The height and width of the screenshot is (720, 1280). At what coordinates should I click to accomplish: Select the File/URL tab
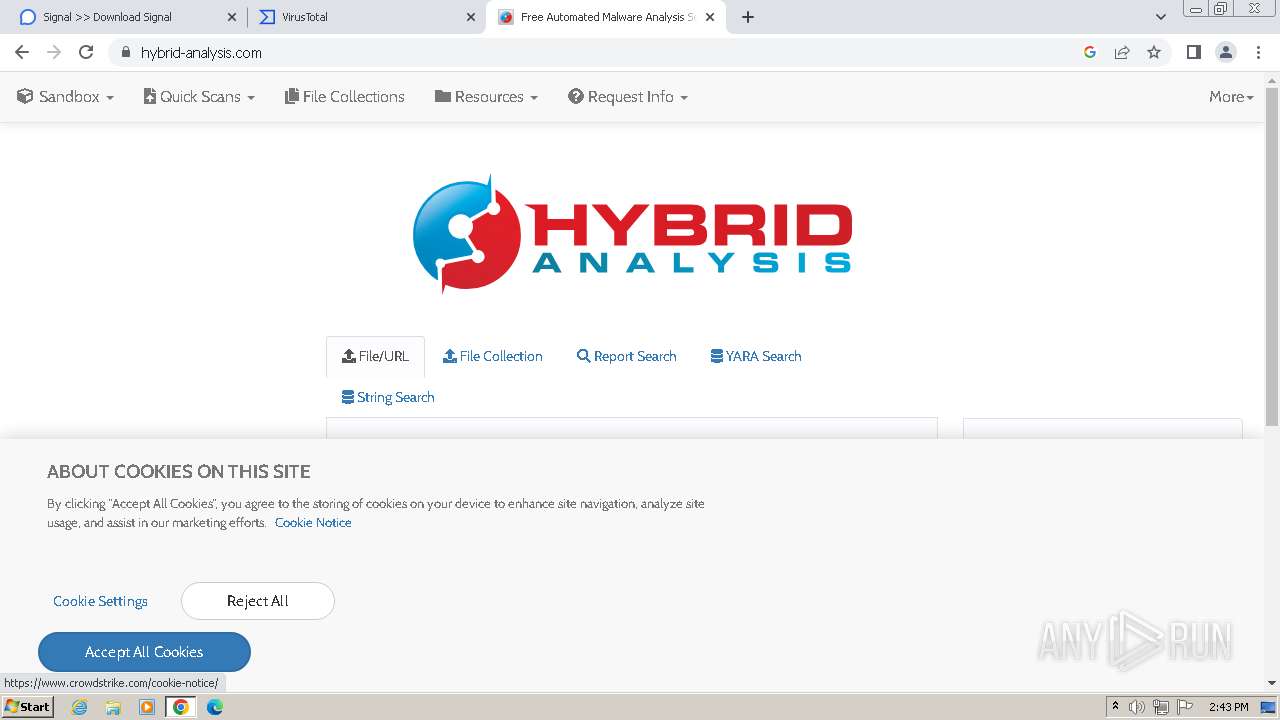(x=375, y=356)
